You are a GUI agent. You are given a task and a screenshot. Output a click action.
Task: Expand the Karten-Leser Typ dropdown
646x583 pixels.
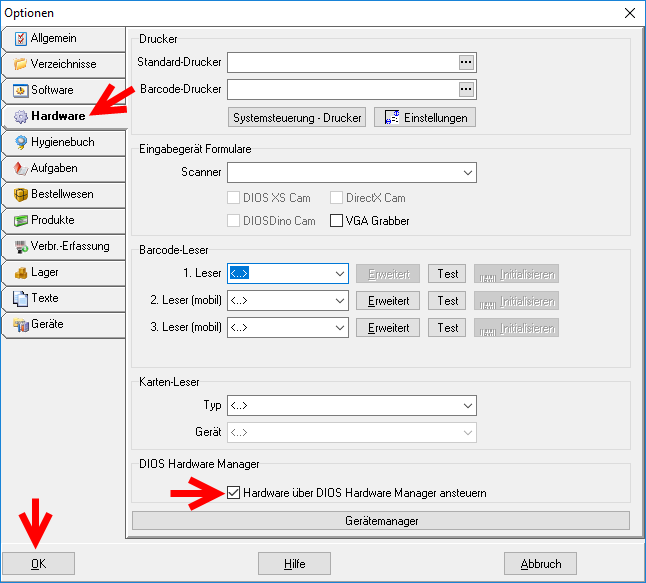(467, 406)
